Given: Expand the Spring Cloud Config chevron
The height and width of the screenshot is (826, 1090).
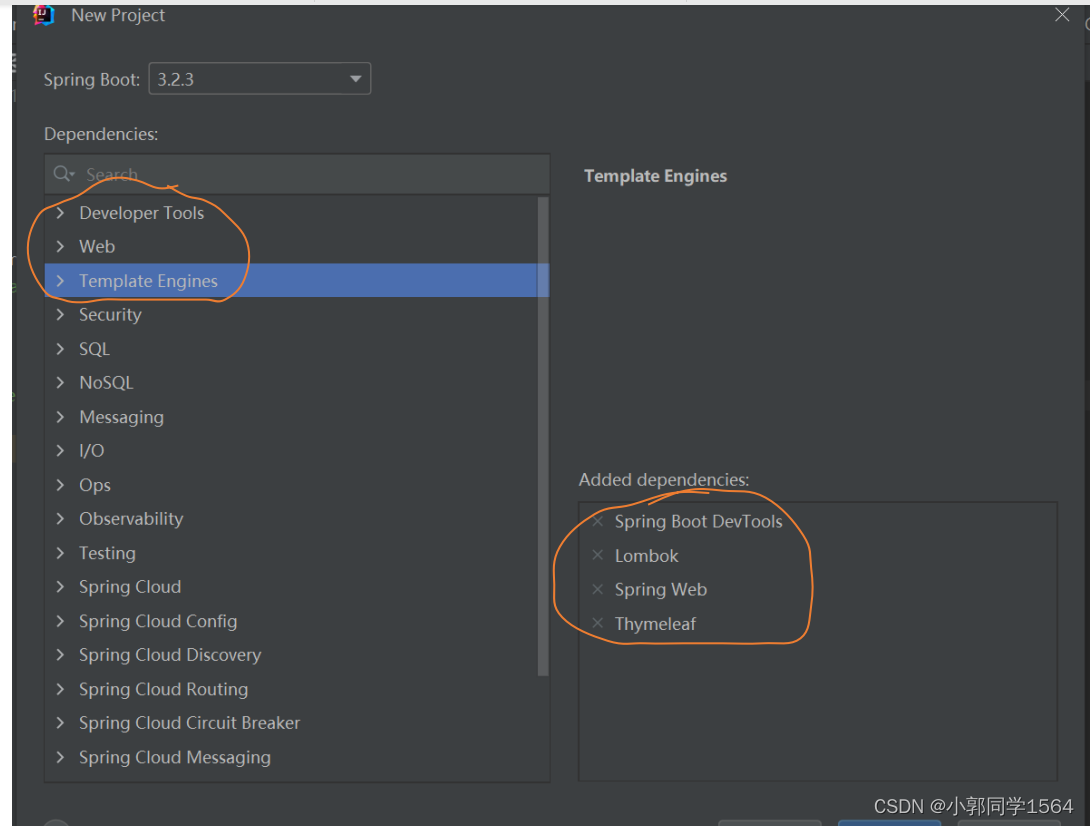Looking at the screenshot, I should tap(60, 621).
